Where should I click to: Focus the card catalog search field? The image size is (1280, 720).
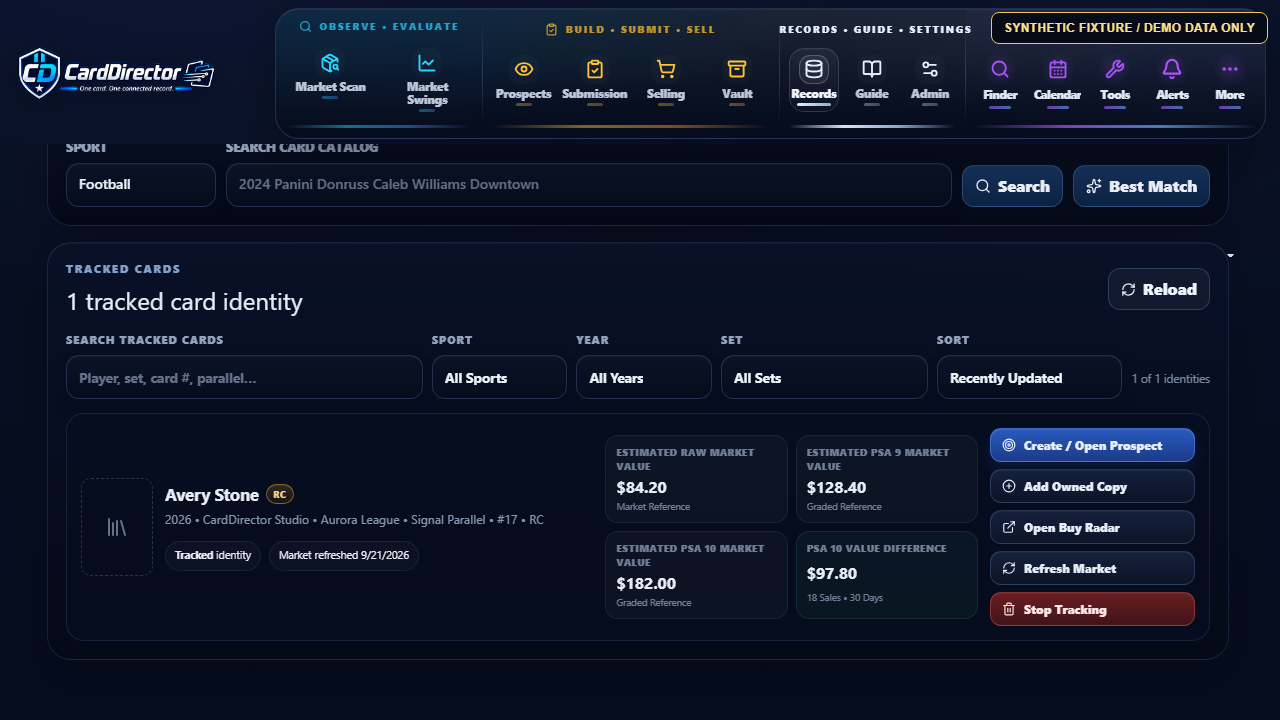[589, 185]
